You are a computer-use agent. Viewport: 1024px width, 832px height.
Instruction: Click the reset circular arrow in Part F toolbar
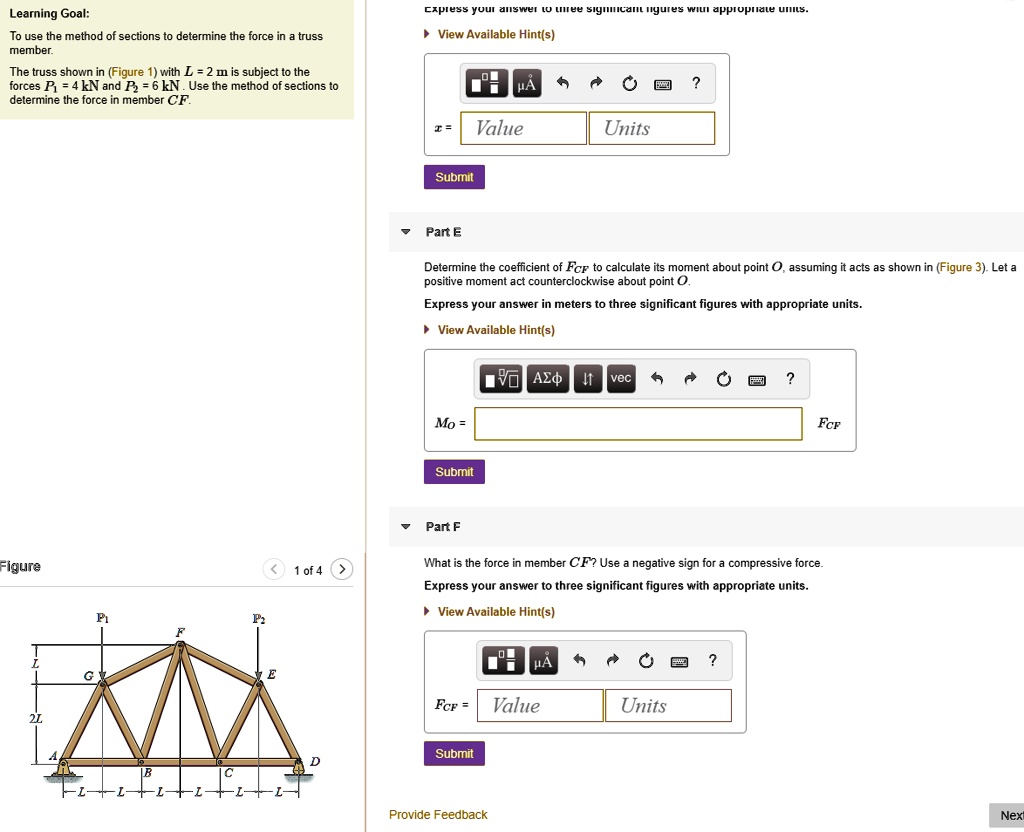[646, 660]
